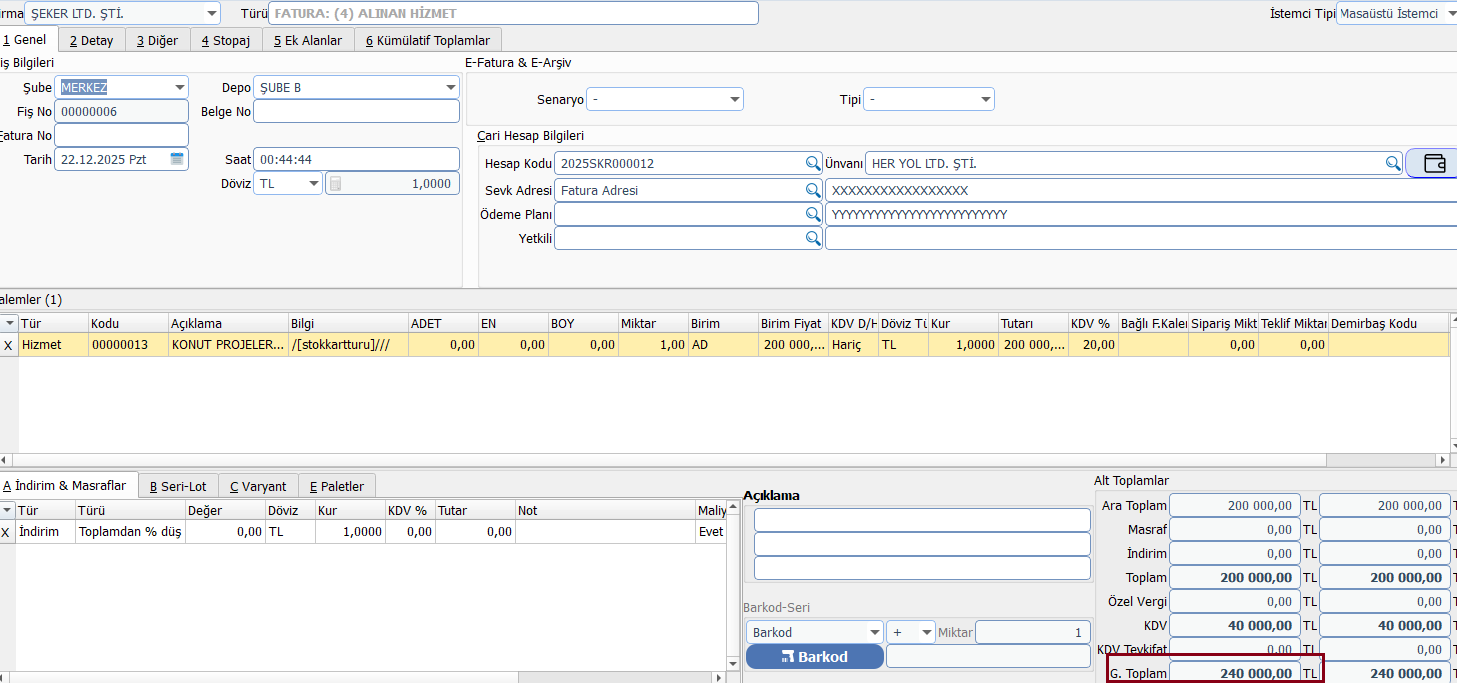
Task: Open the Döviz currency dropdown set to TL
Action: [x=314, y=184]
